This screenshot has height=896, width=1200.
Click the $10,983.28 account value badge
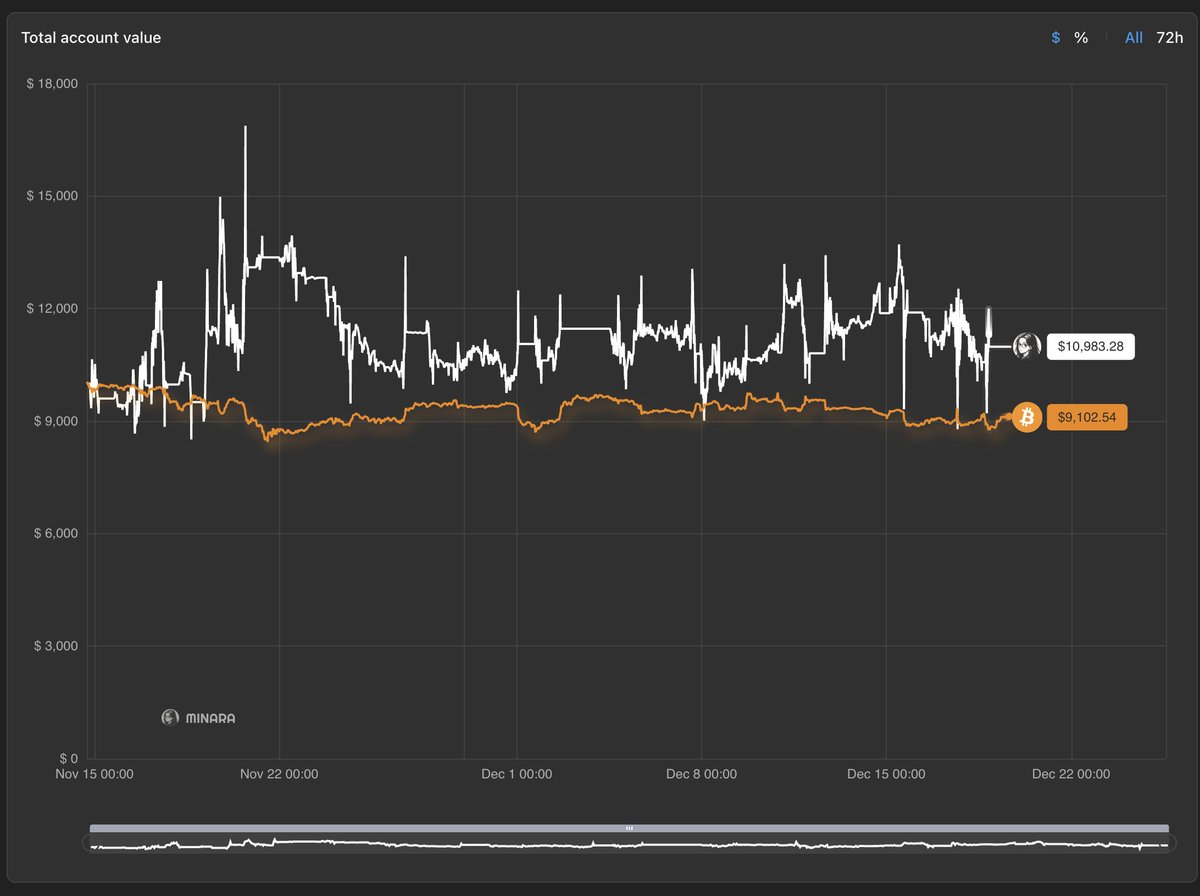(x=1090, y=346)
